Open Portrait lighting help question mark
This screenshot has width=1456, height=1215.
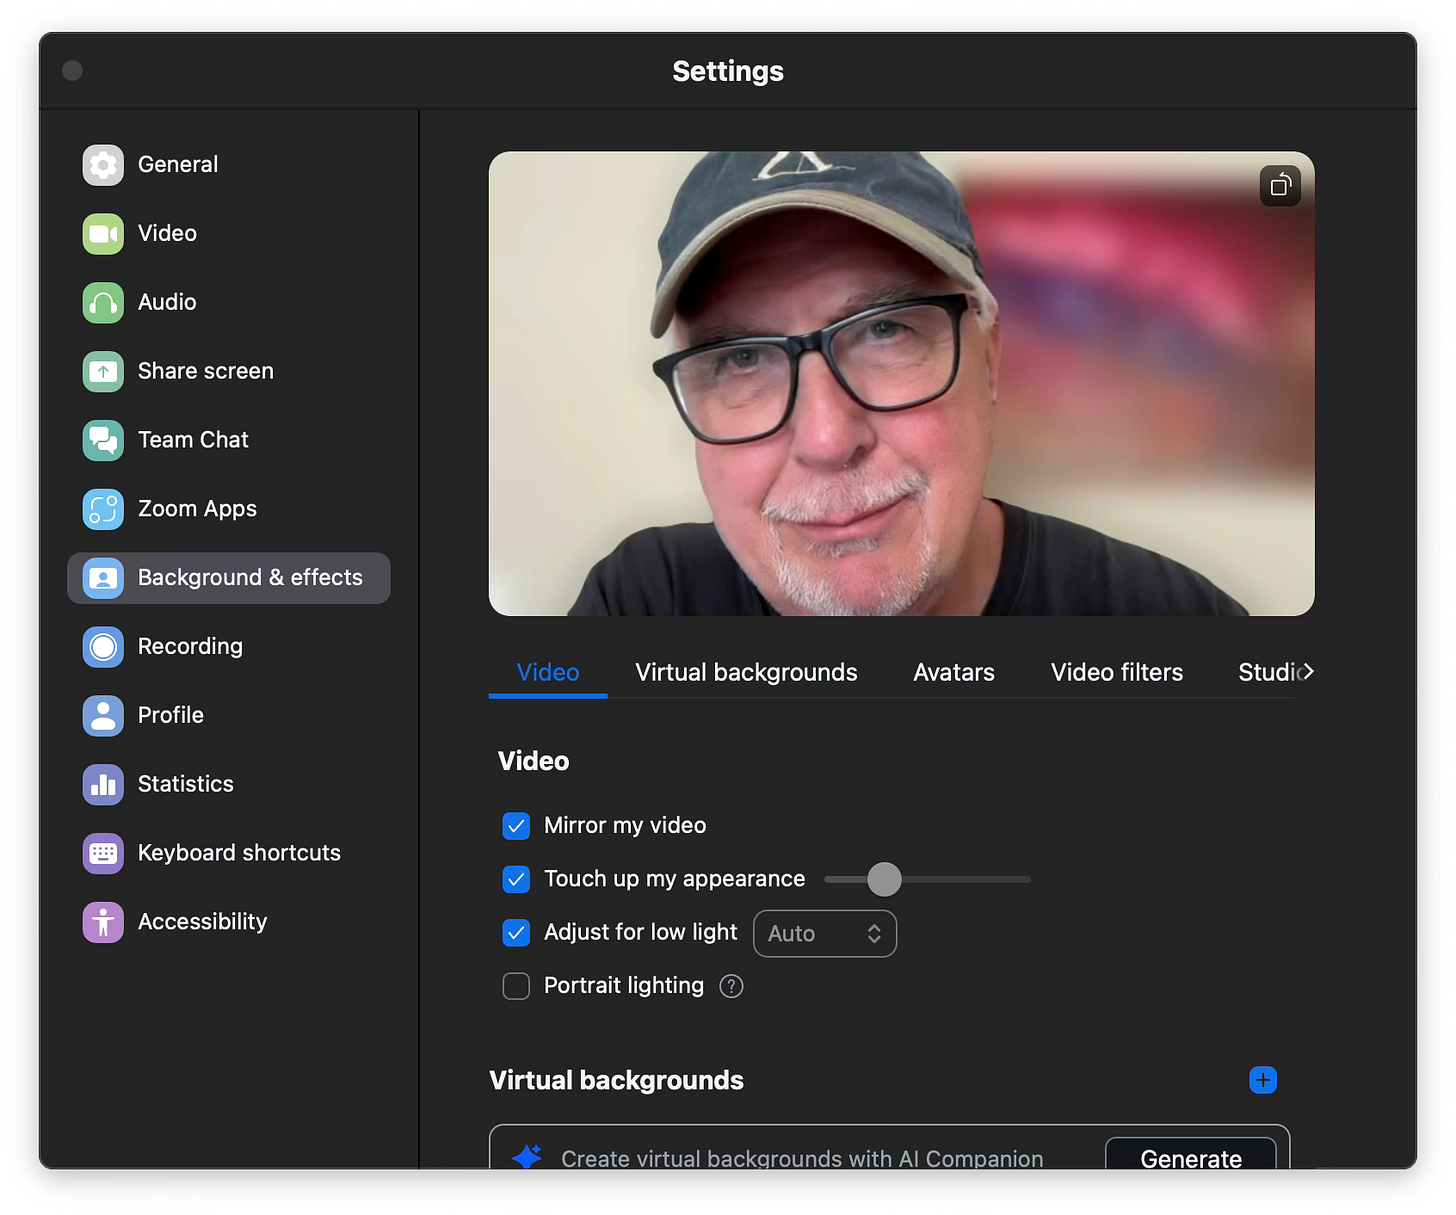coord(732,986)
